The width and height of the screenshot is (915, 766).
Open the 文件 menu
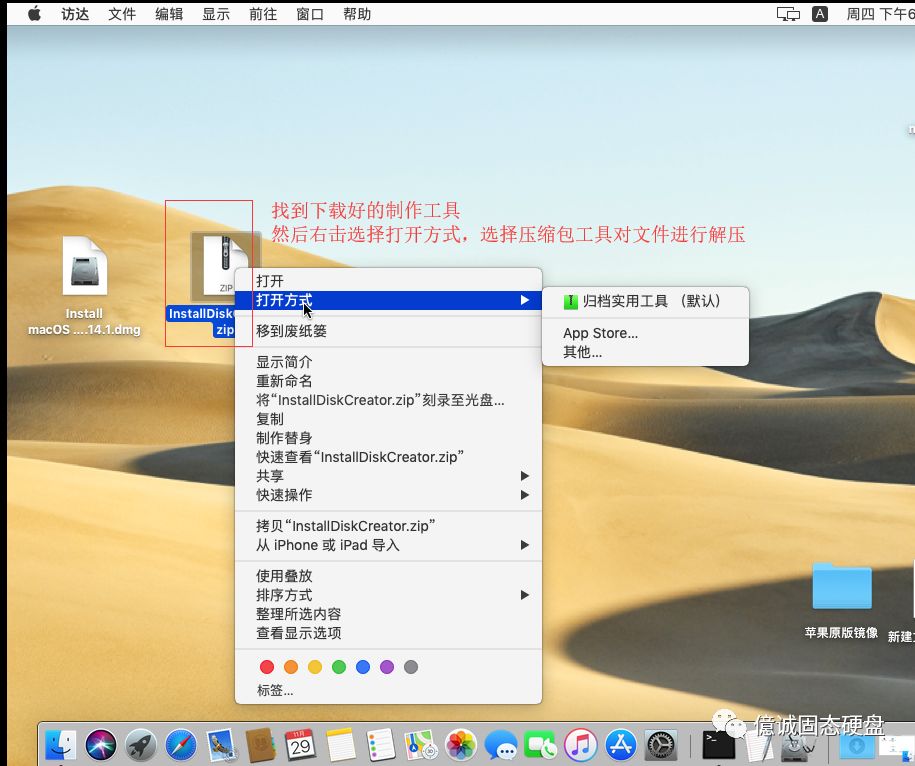point(122,14)
